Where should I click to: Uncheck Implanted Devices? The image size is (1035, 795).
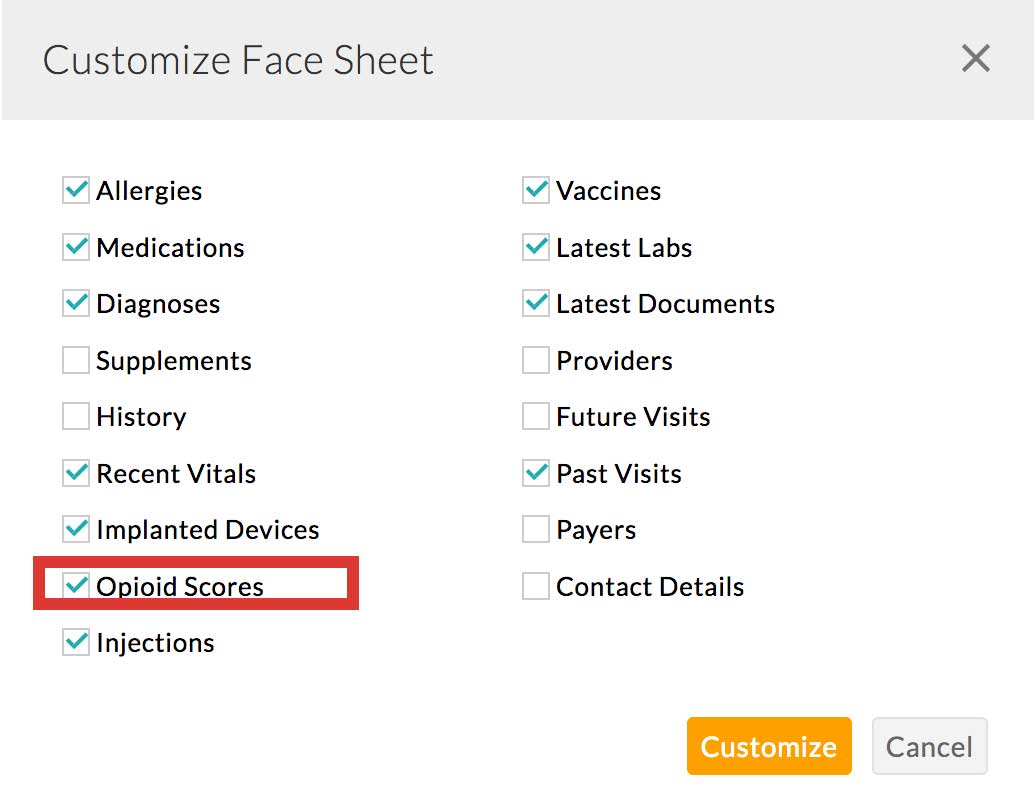[76, 529]
